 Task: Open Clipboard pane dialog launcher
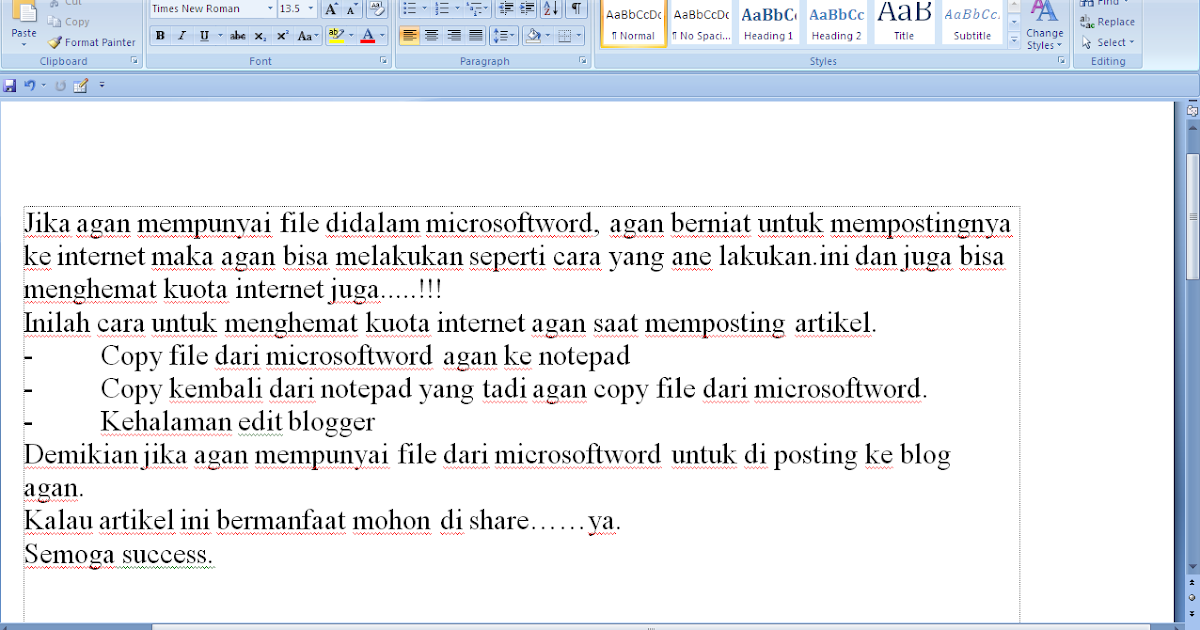tap(134, 61)
